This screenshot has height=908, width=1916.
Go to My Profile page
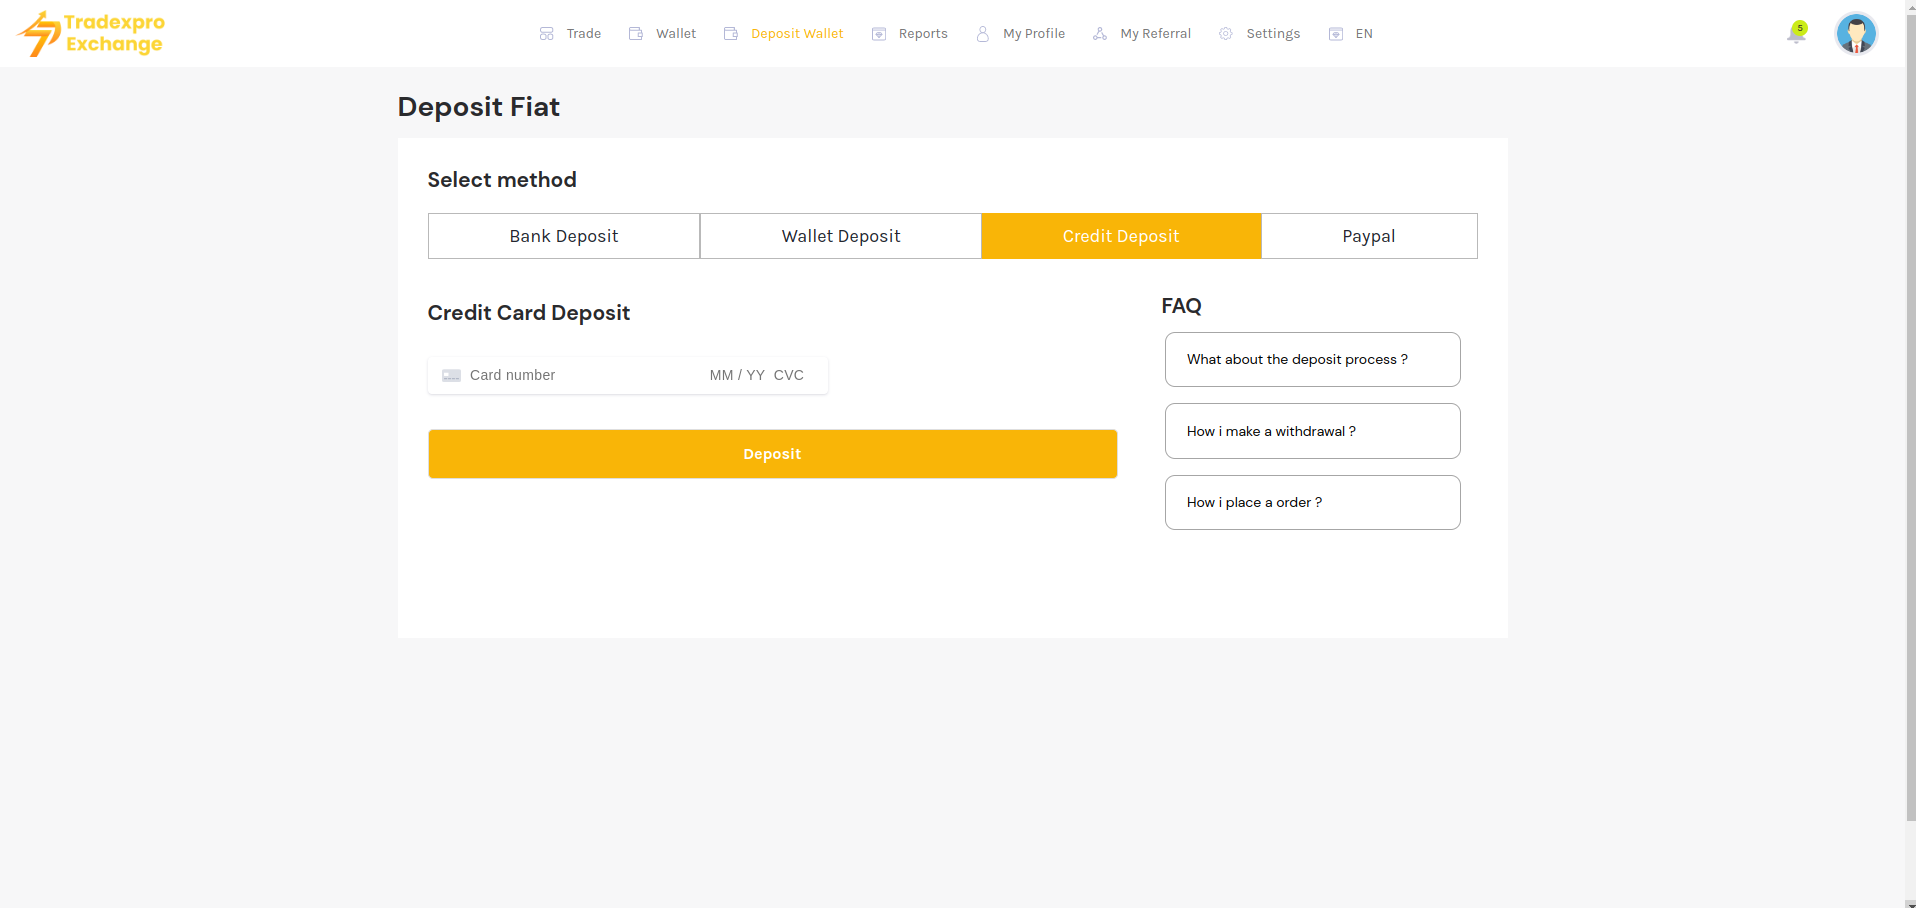tap(1033, 34)
